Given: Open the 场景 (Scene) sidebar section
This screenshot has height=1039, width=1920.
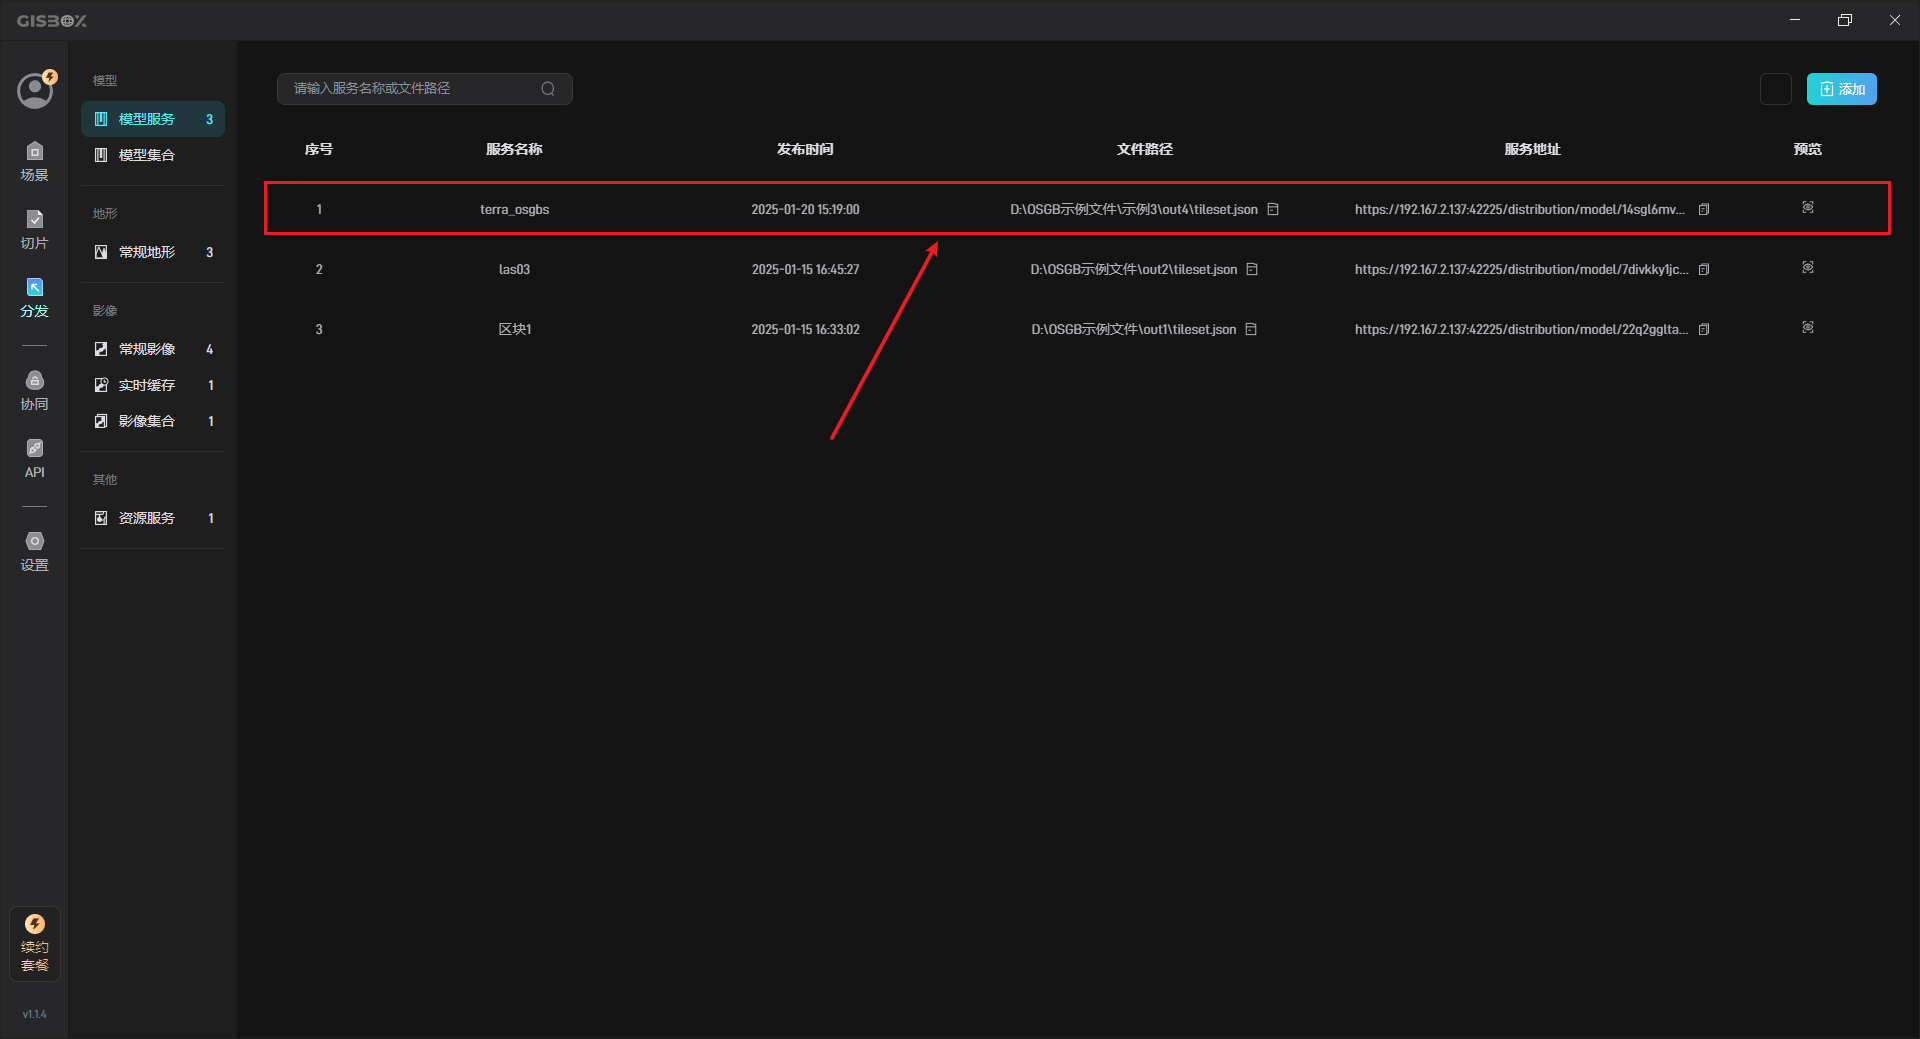Looking at the screenshot, I should 34,161.
